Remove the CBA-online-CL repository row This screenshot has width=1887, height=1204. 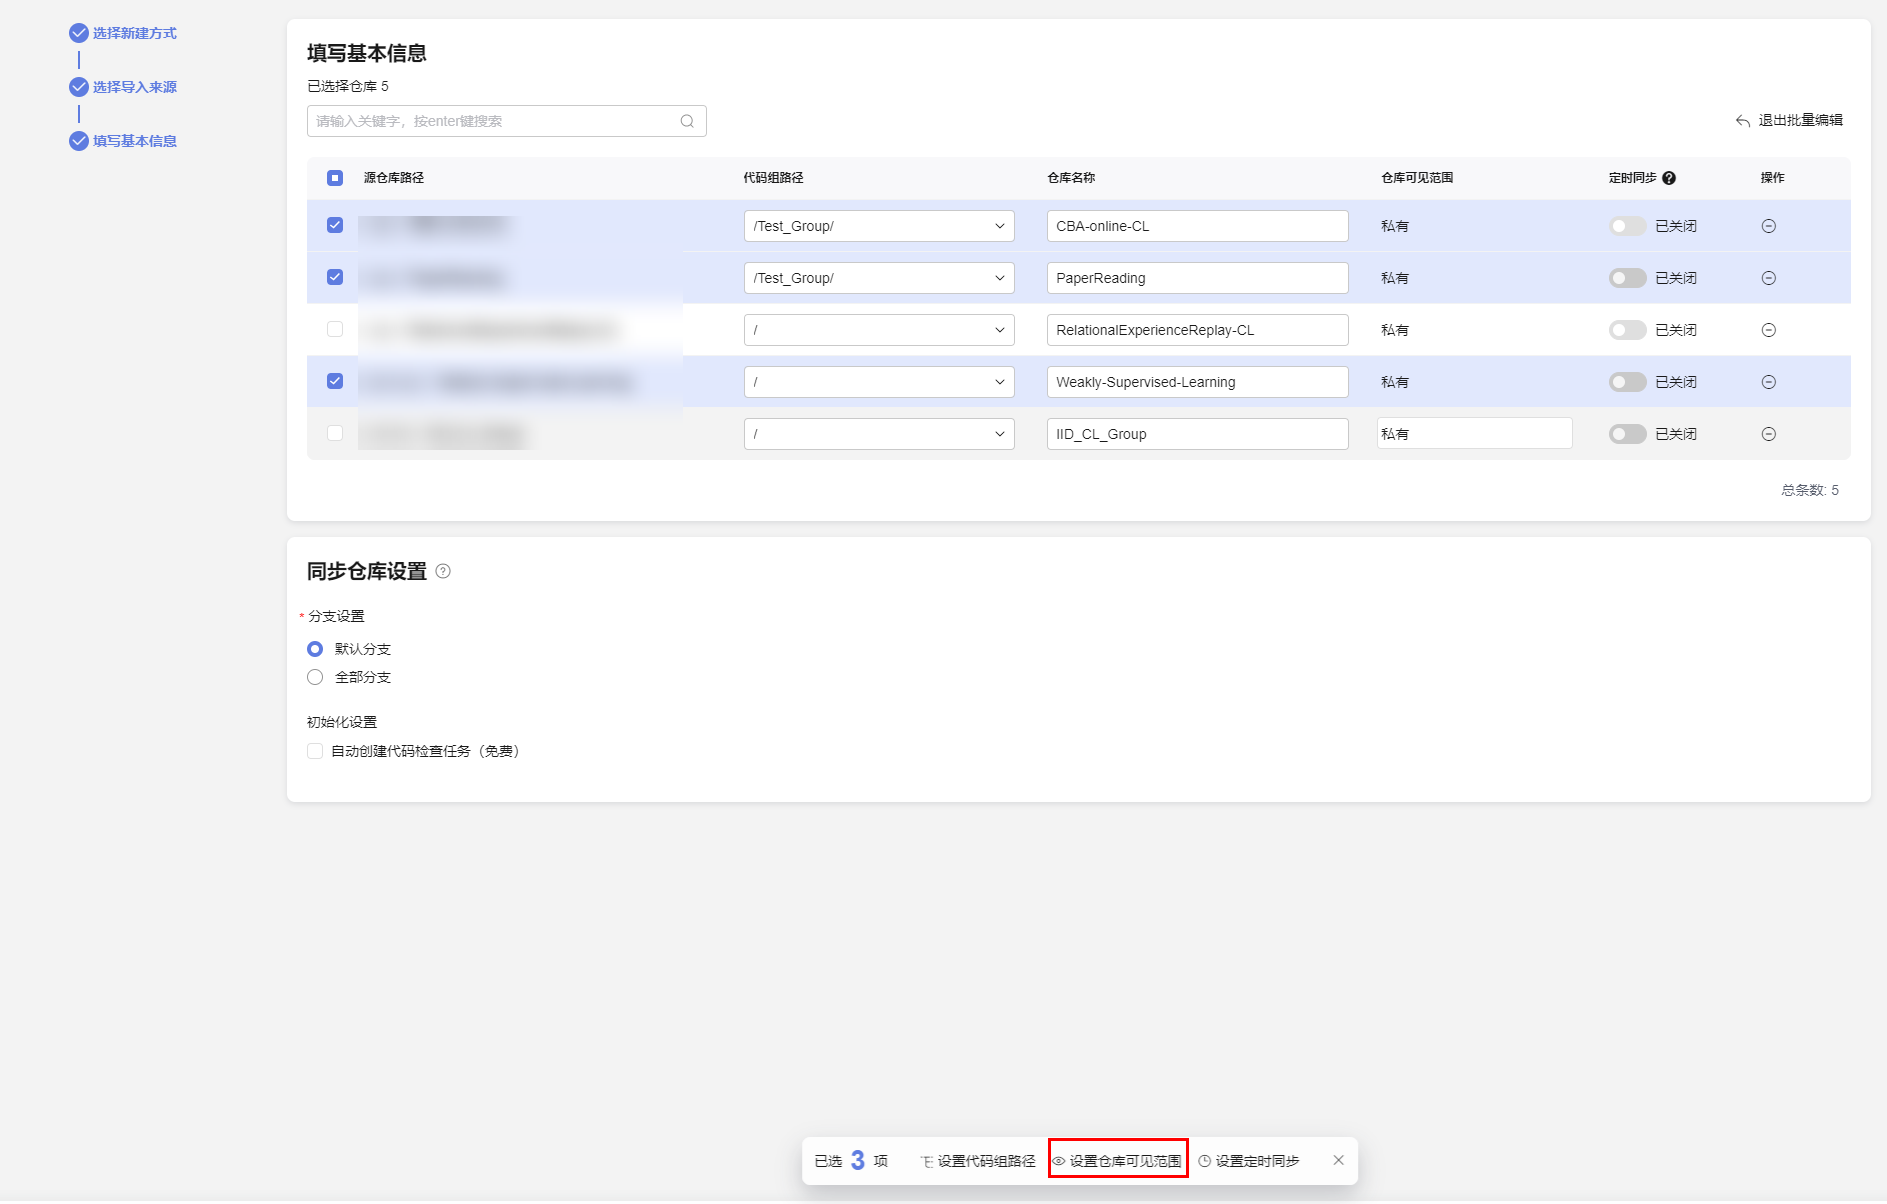click(x=1768, y=226)
